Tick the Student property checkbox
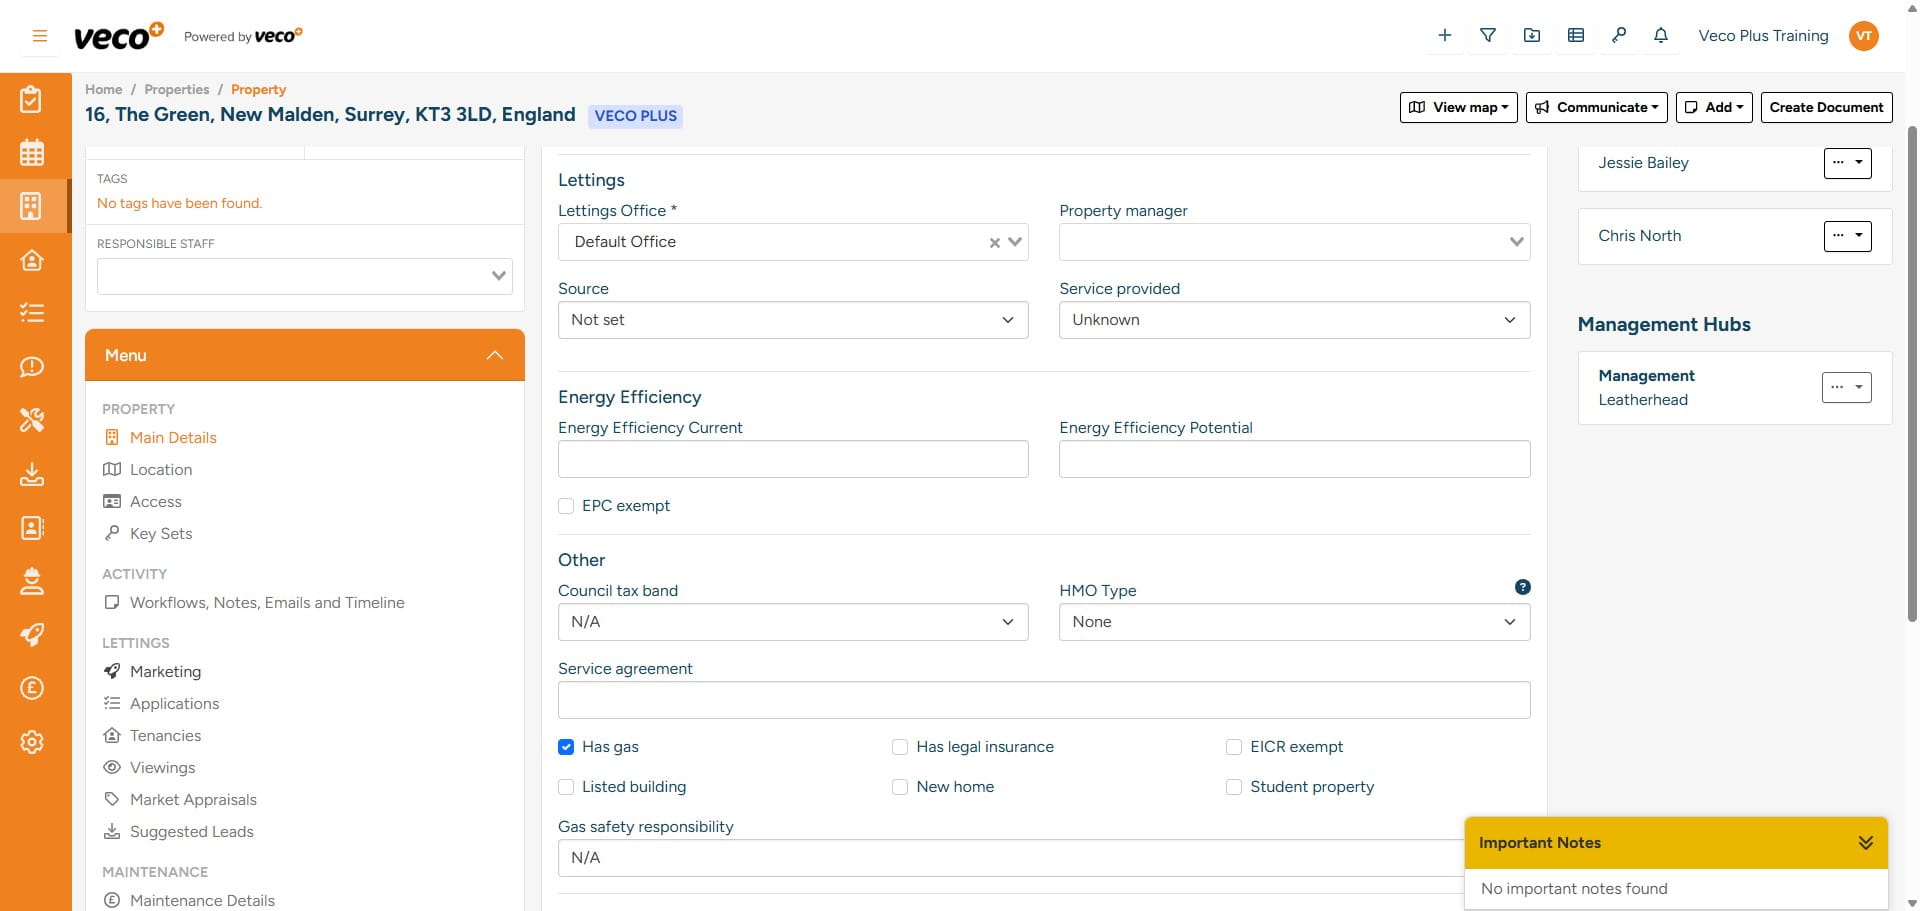 (1234, 787)
